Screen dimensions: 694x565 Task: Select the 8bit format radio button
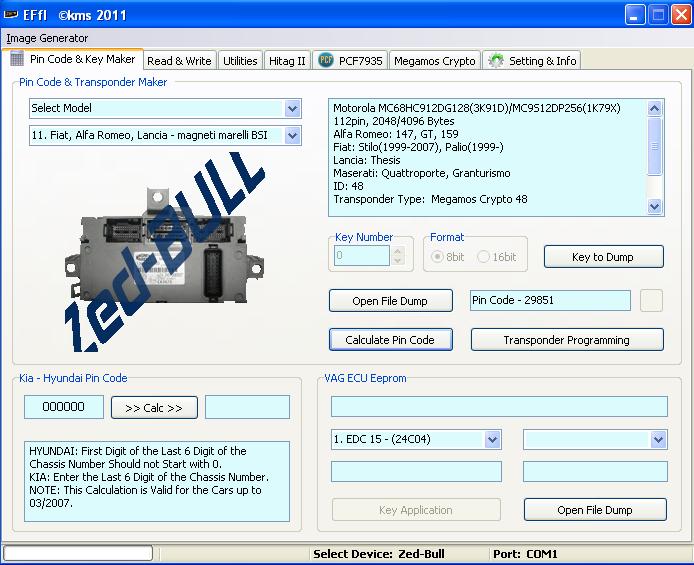pos(437,257)
